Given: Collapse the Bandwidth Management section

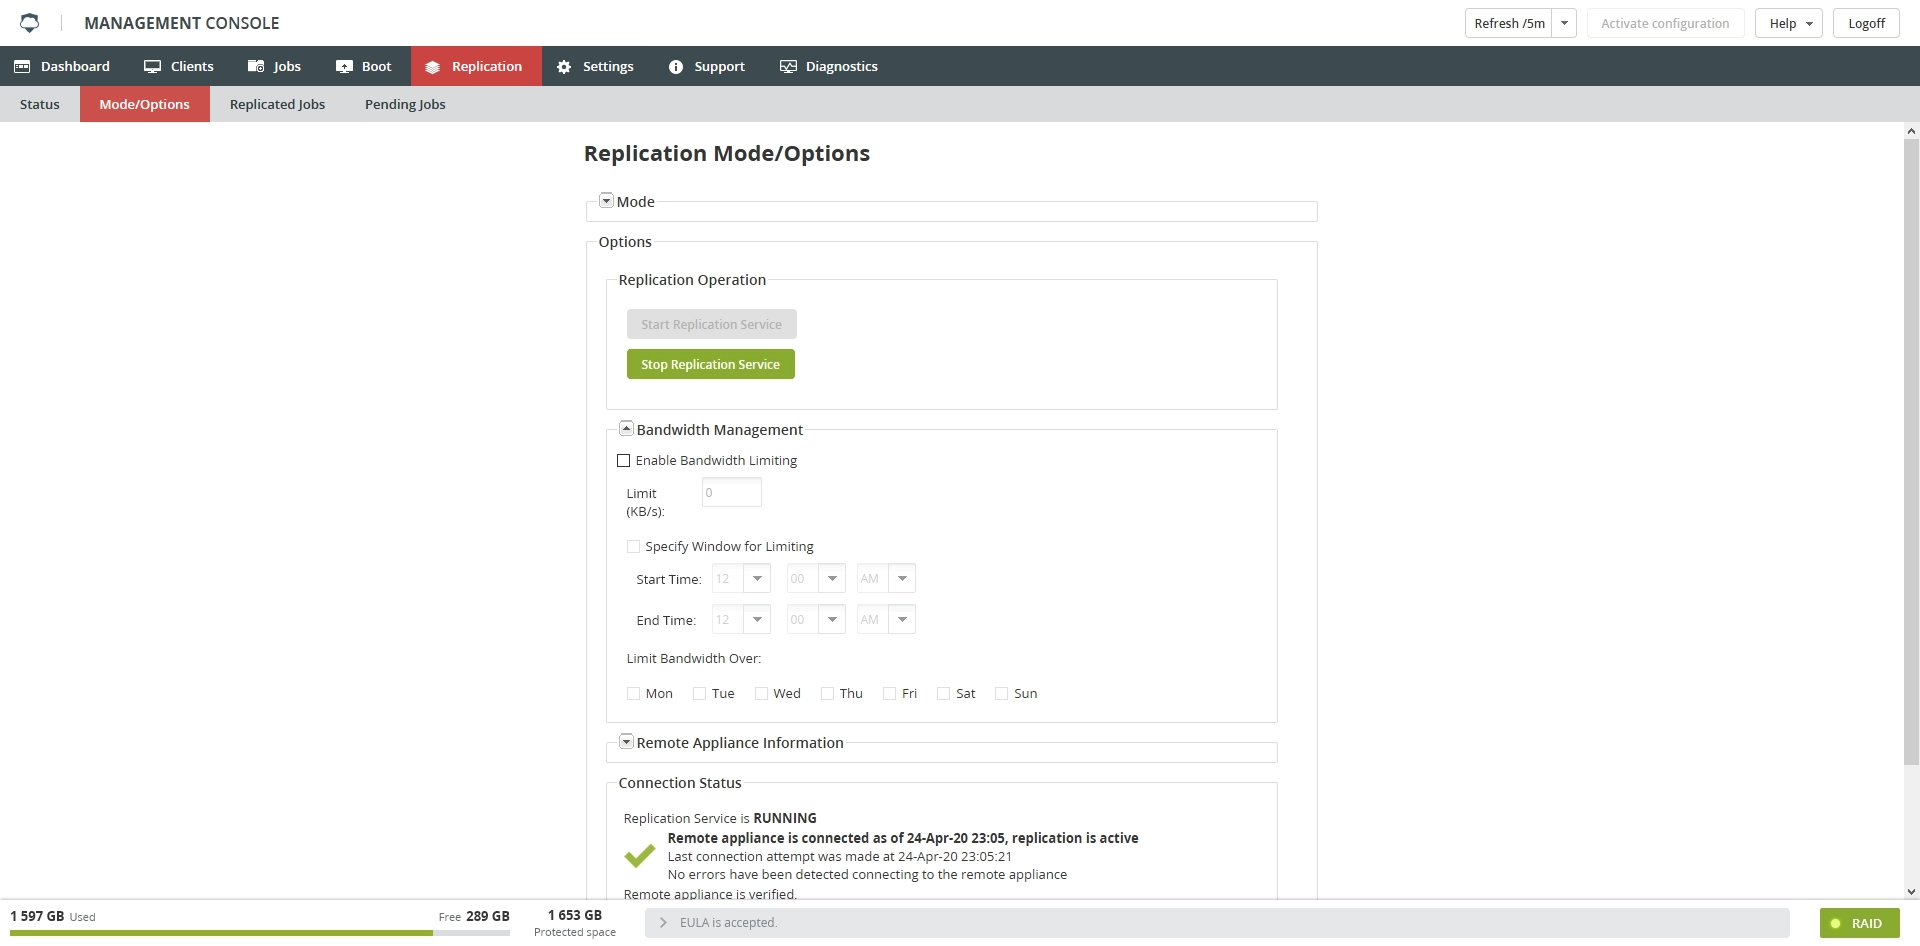Looking at the screenshot, I should point(626,428).
